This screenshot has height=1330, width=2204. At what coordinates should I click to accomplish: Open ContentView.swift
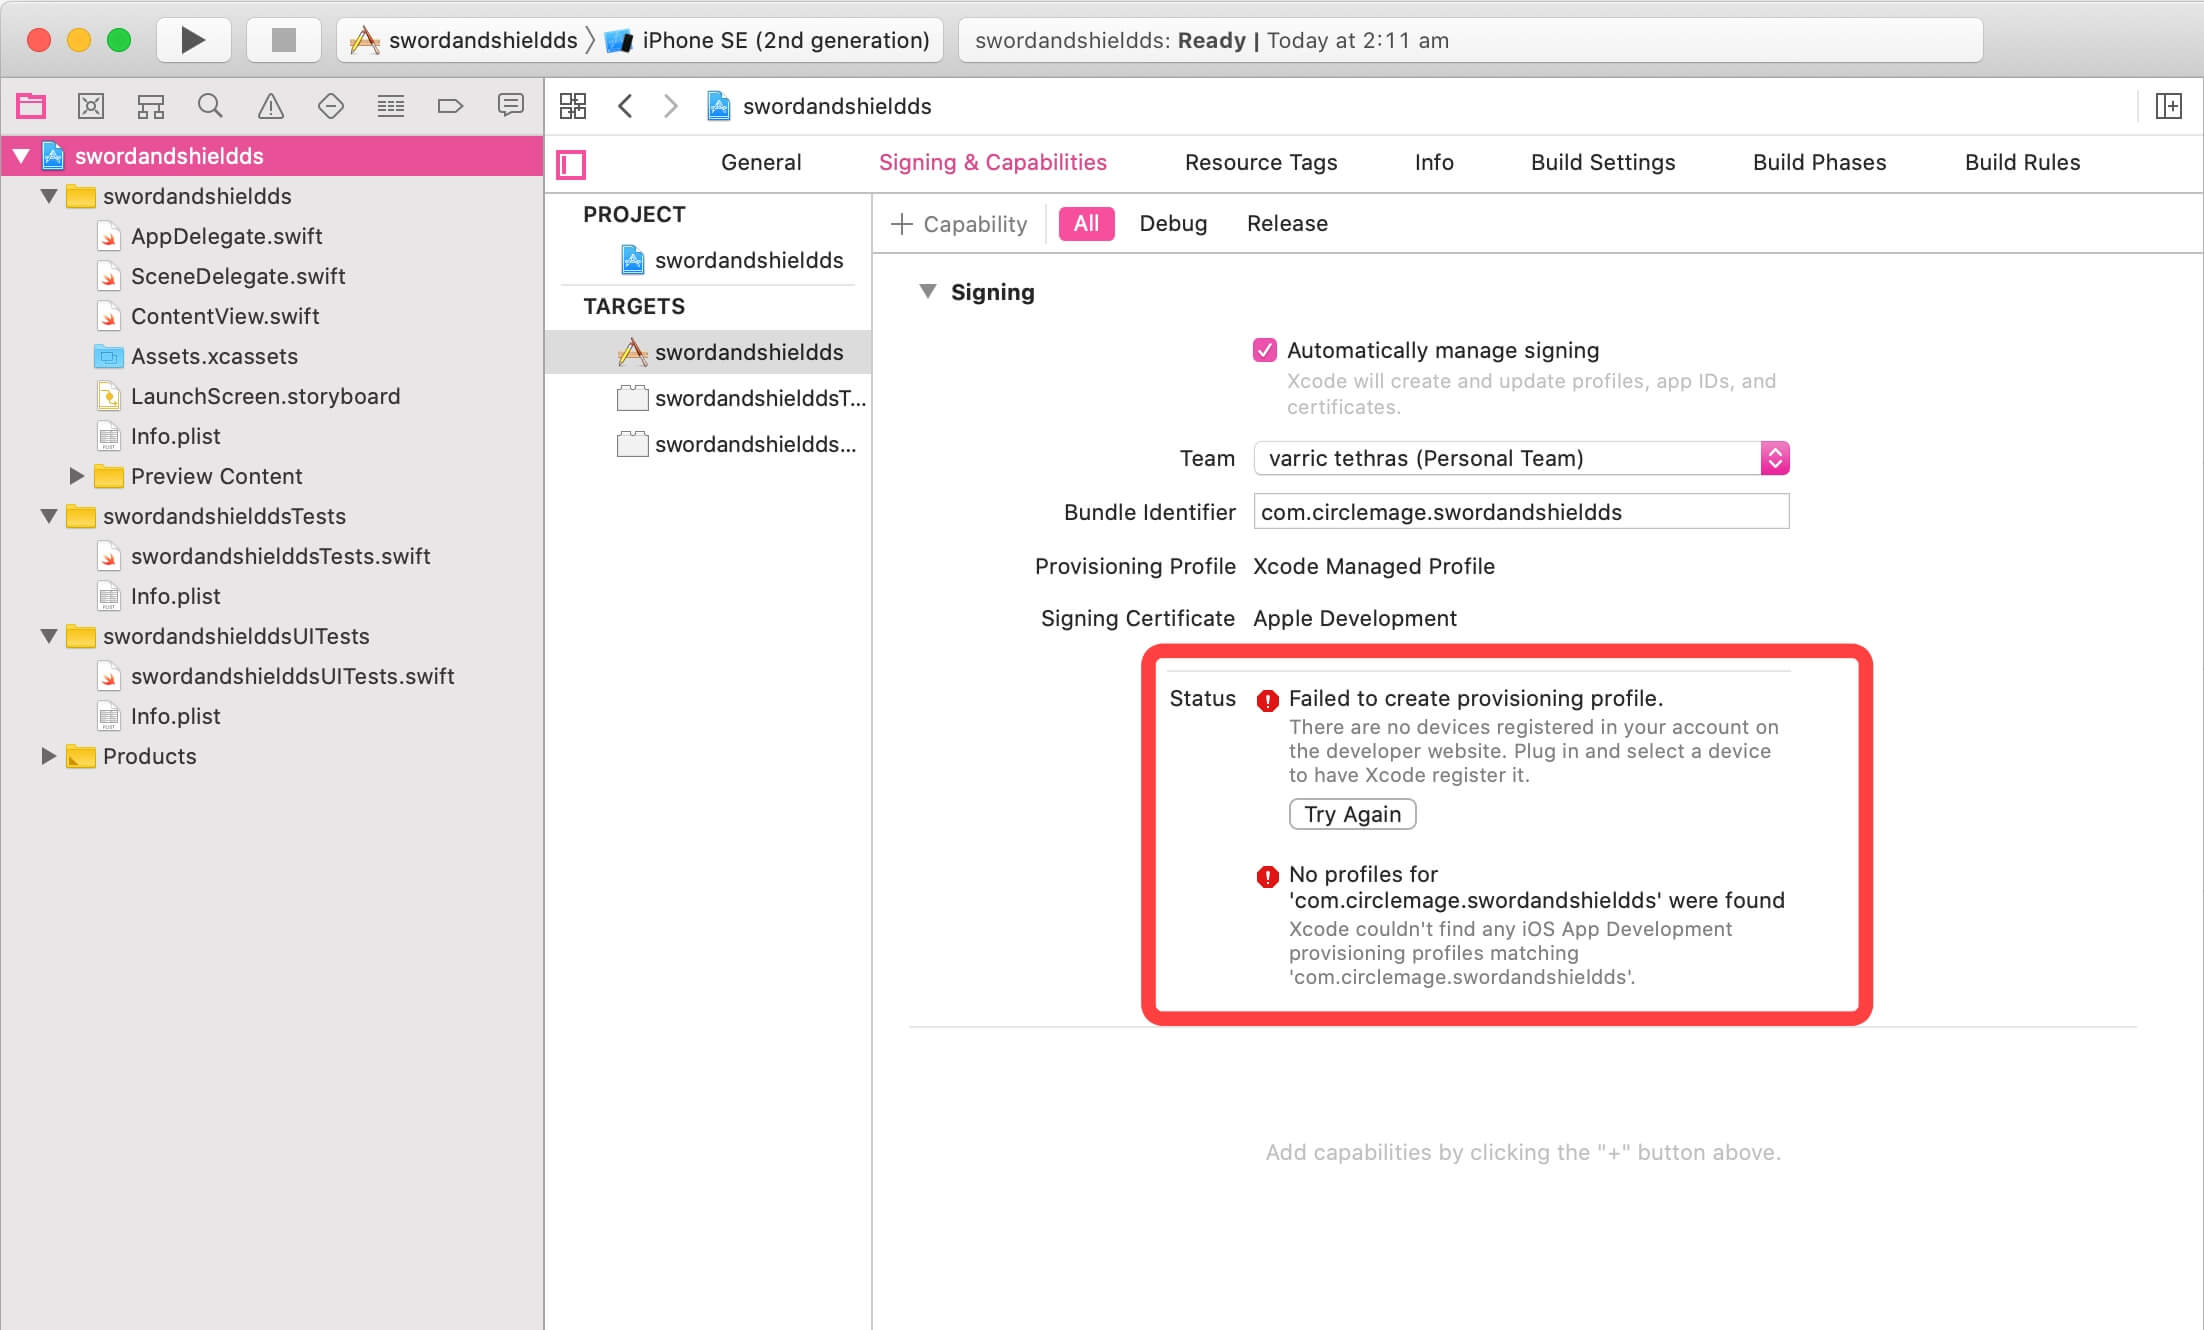(x=225, y=316)
